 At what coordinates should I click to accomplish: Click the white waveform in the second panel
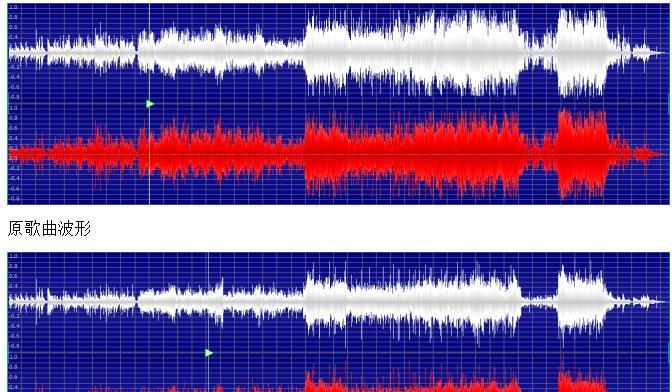(x=336, y=302)
